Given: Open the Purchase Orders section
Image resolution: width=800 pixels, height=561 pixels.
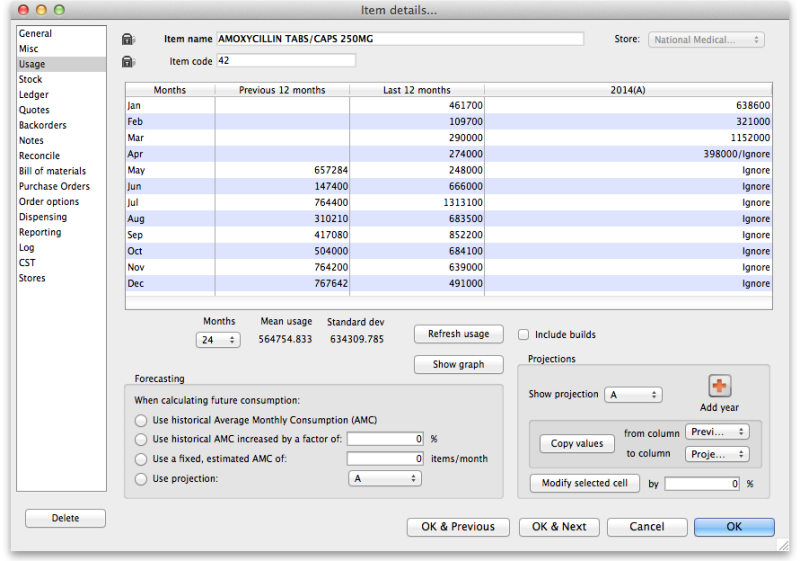Looking at the screenshot, I should 54,186.
